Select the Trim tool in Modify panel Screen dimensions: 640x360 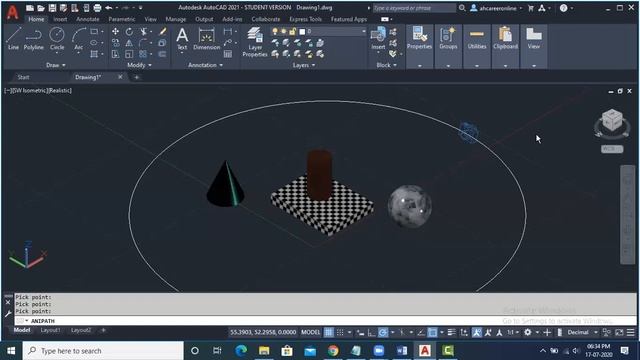[x=143, y=31]
